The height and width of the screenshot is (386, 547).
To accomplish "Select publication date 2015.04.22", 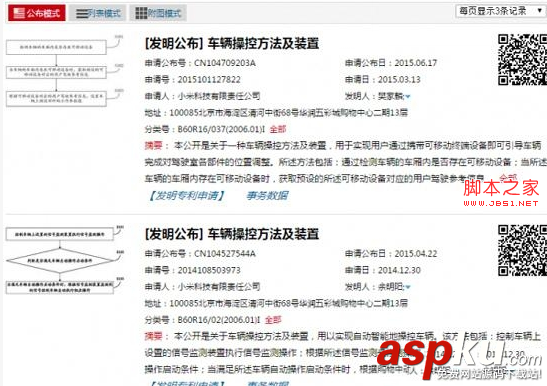I will pos(415,254).
